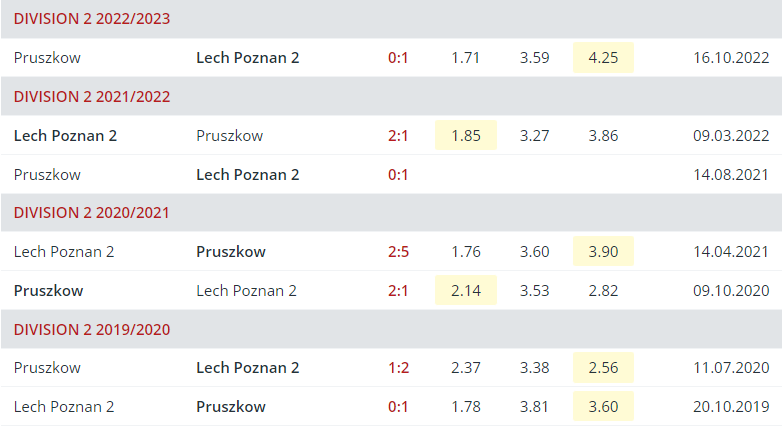Open bold Pruszkow team in 20.10.2019 row
Screen dimensions: 782x435
pyautogui.click(x=231, y=407)
